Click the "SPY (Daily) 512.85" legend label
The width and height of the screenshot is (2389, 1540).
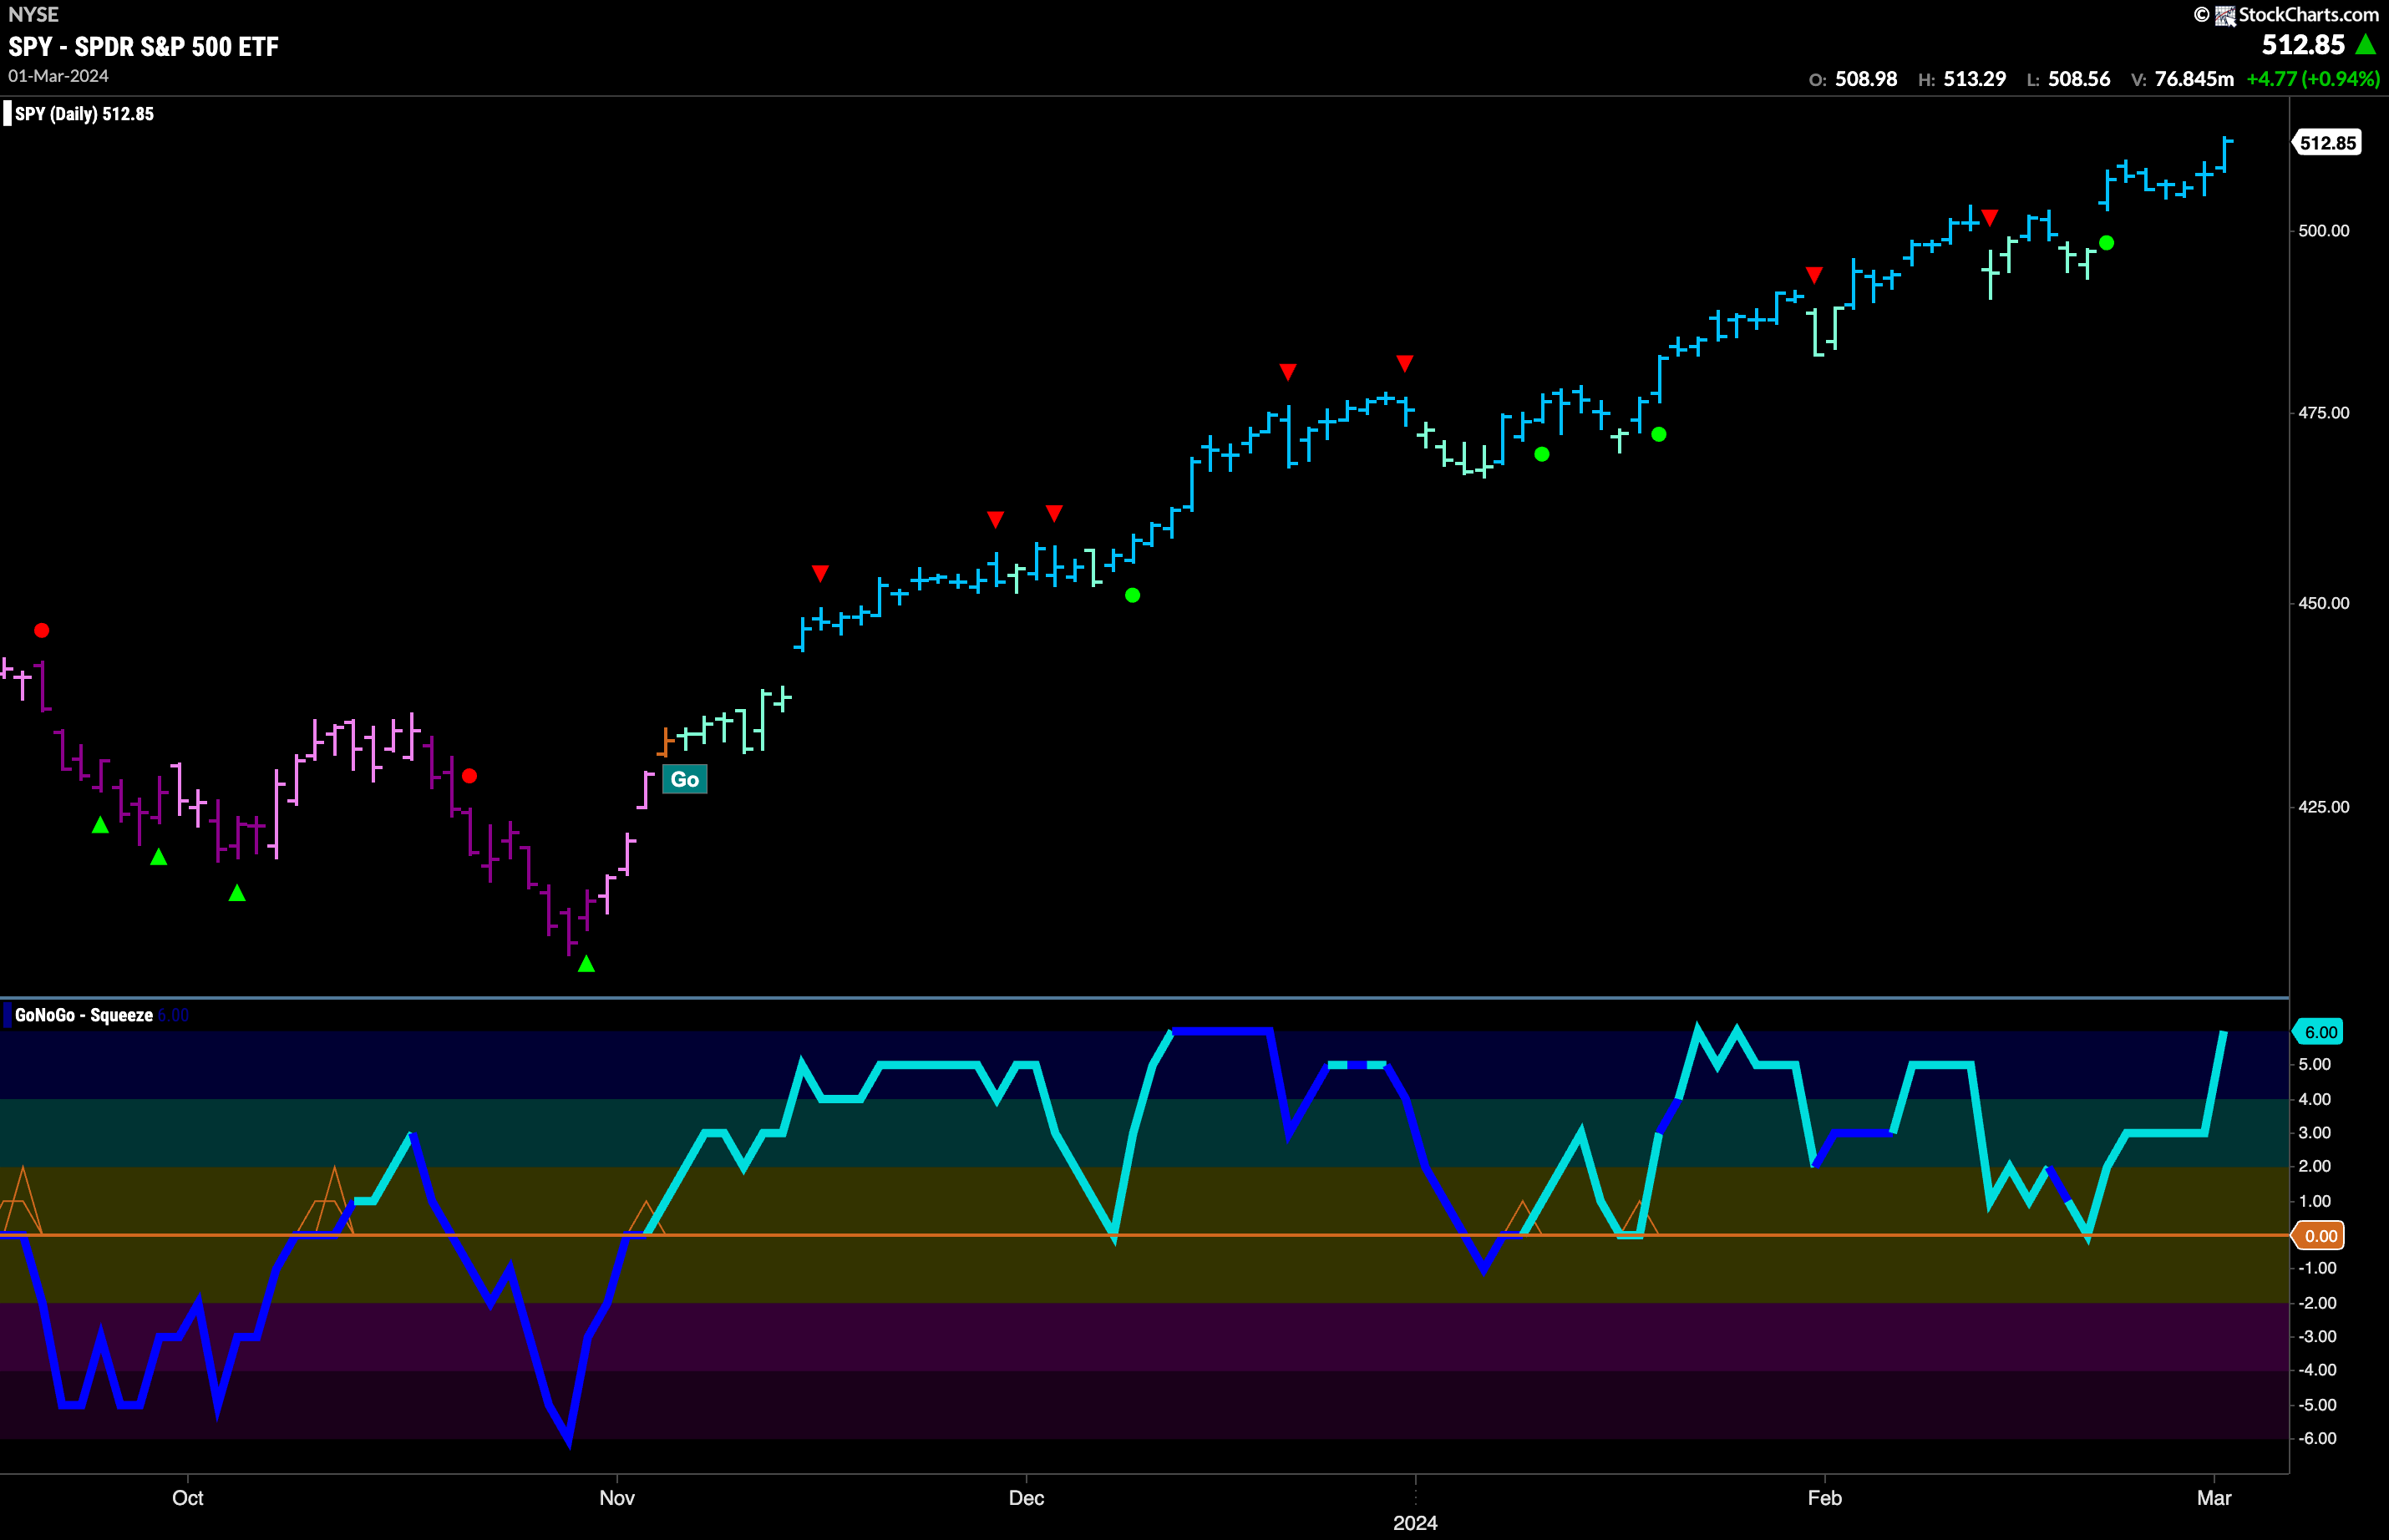[85, 114]
